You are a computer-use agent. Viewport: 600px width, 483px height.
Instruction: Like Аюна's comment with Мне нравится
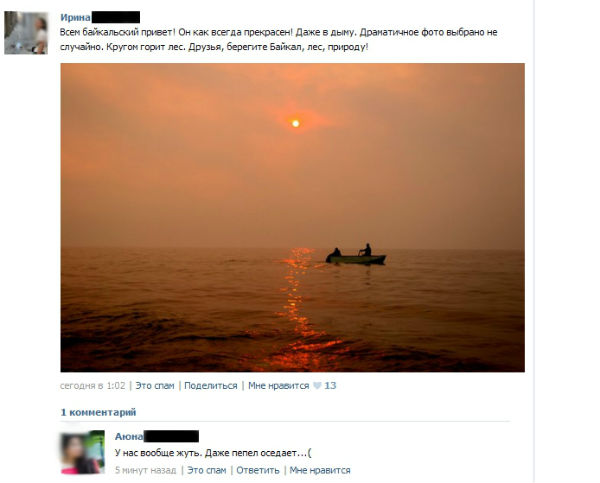point(320,470)
